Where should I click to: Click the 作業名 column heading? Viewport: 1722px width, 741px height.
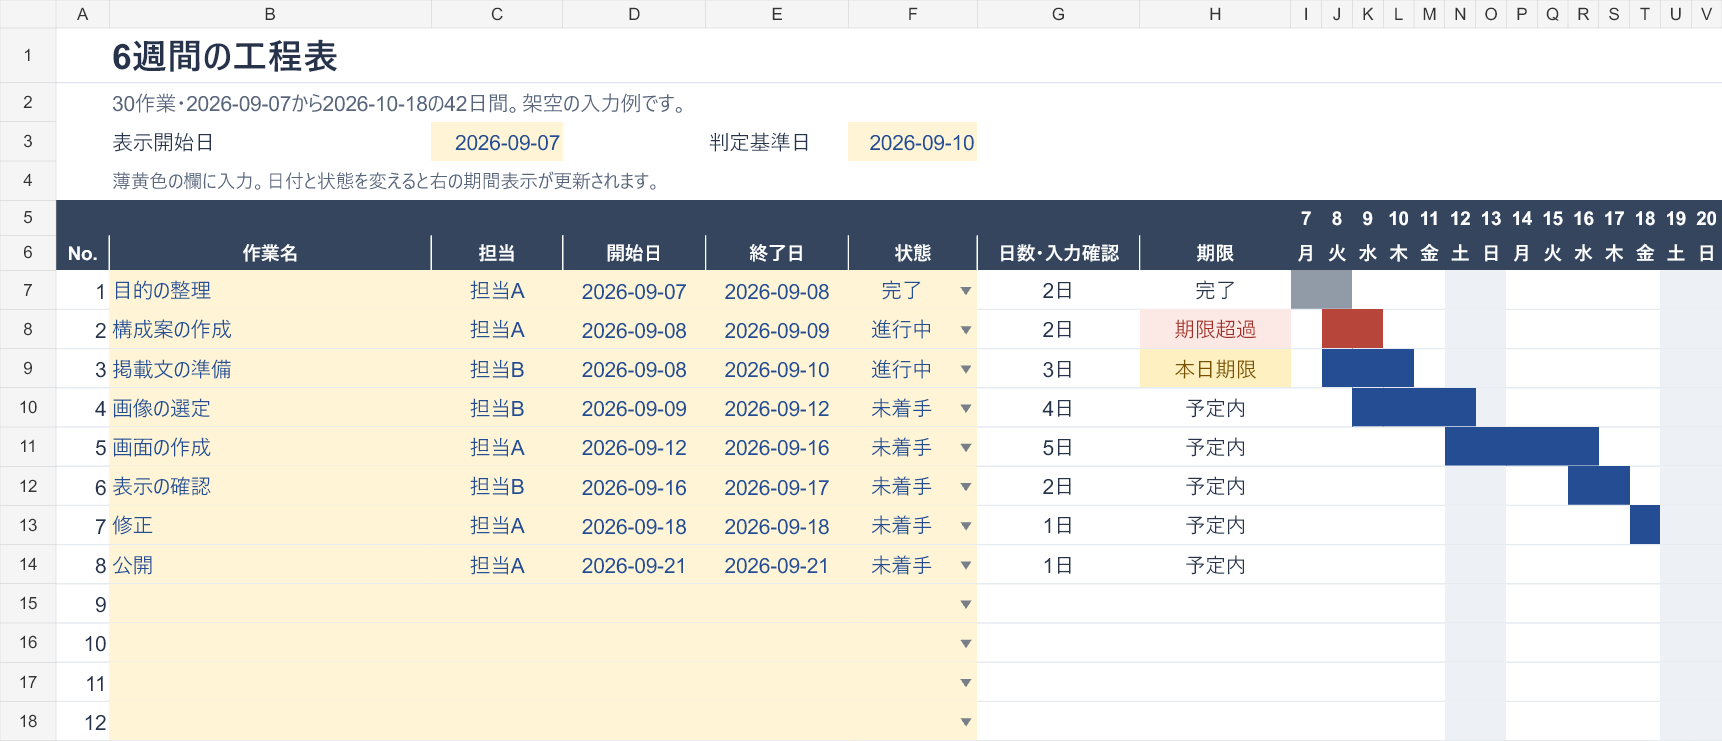click(x=270, y=253)
